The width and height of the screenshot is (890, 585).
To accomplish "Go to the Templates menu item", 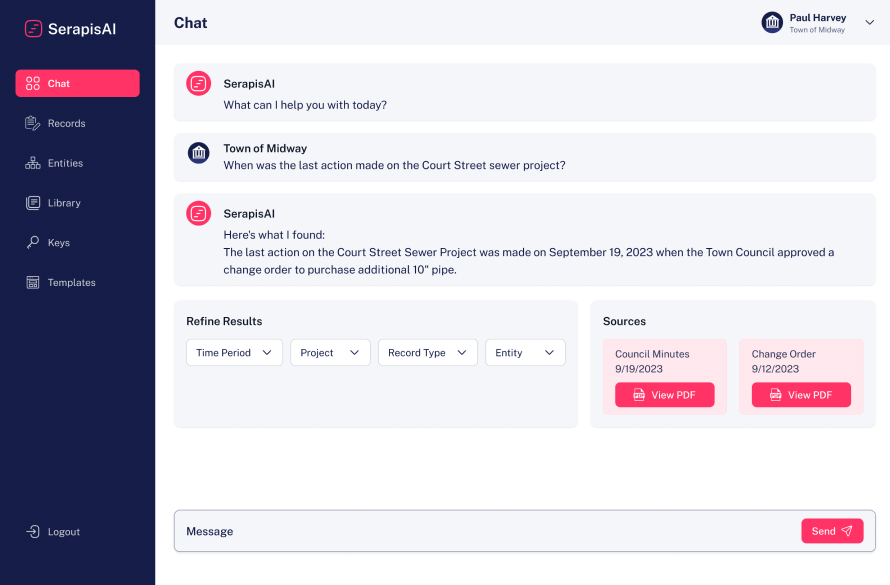I will [72, 283].
